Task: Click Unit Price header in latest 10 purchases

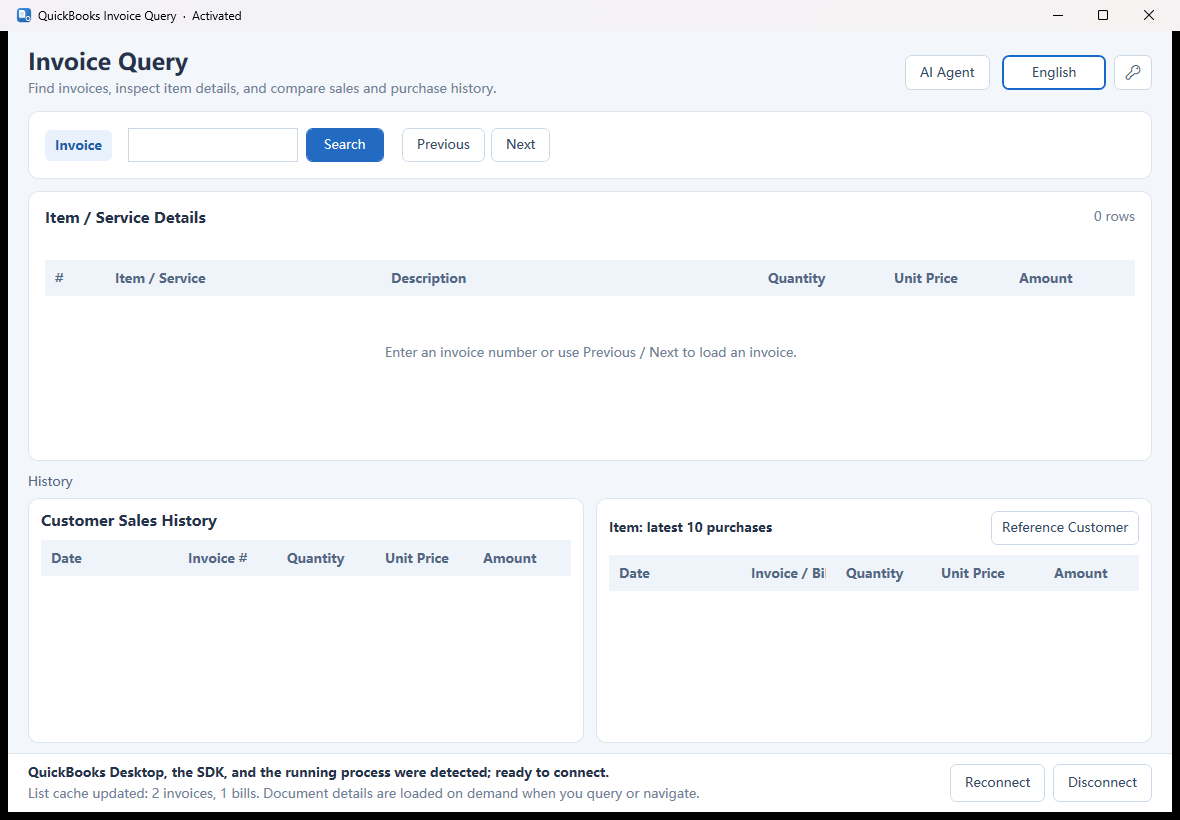Action: (972, 573)
